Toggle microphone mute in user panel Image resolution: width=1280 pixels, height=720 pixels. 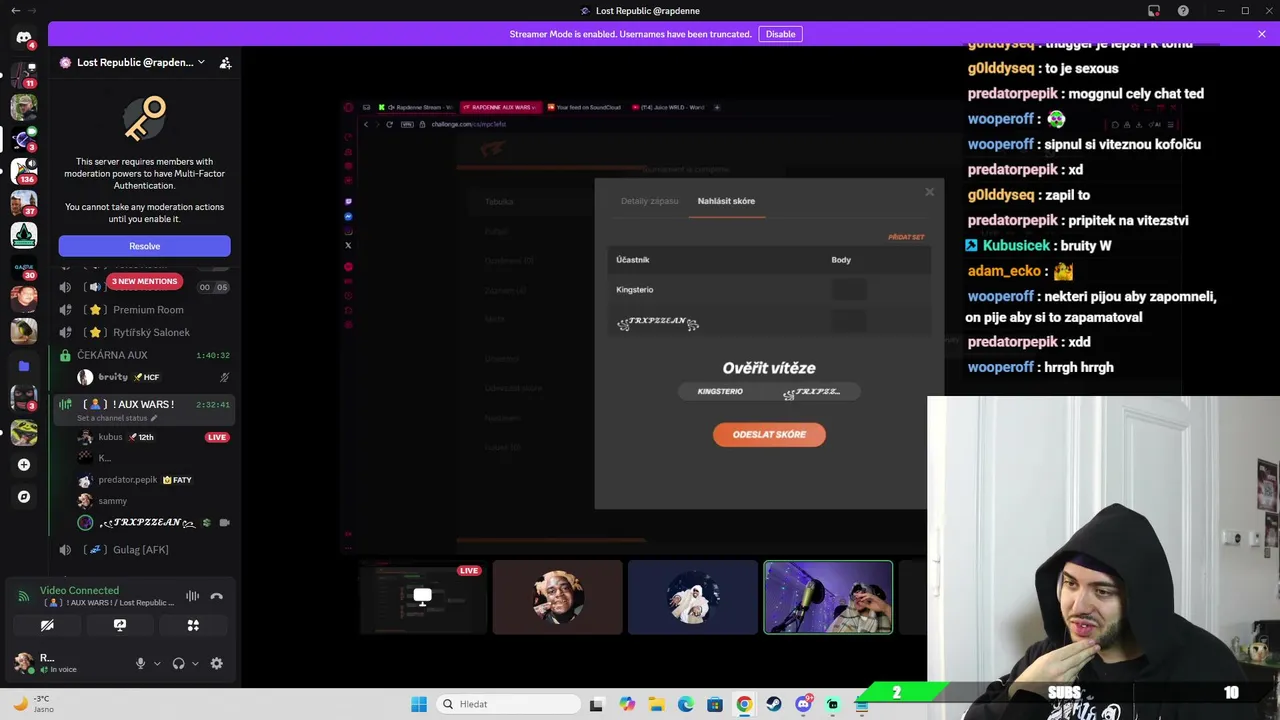[140, 663]
